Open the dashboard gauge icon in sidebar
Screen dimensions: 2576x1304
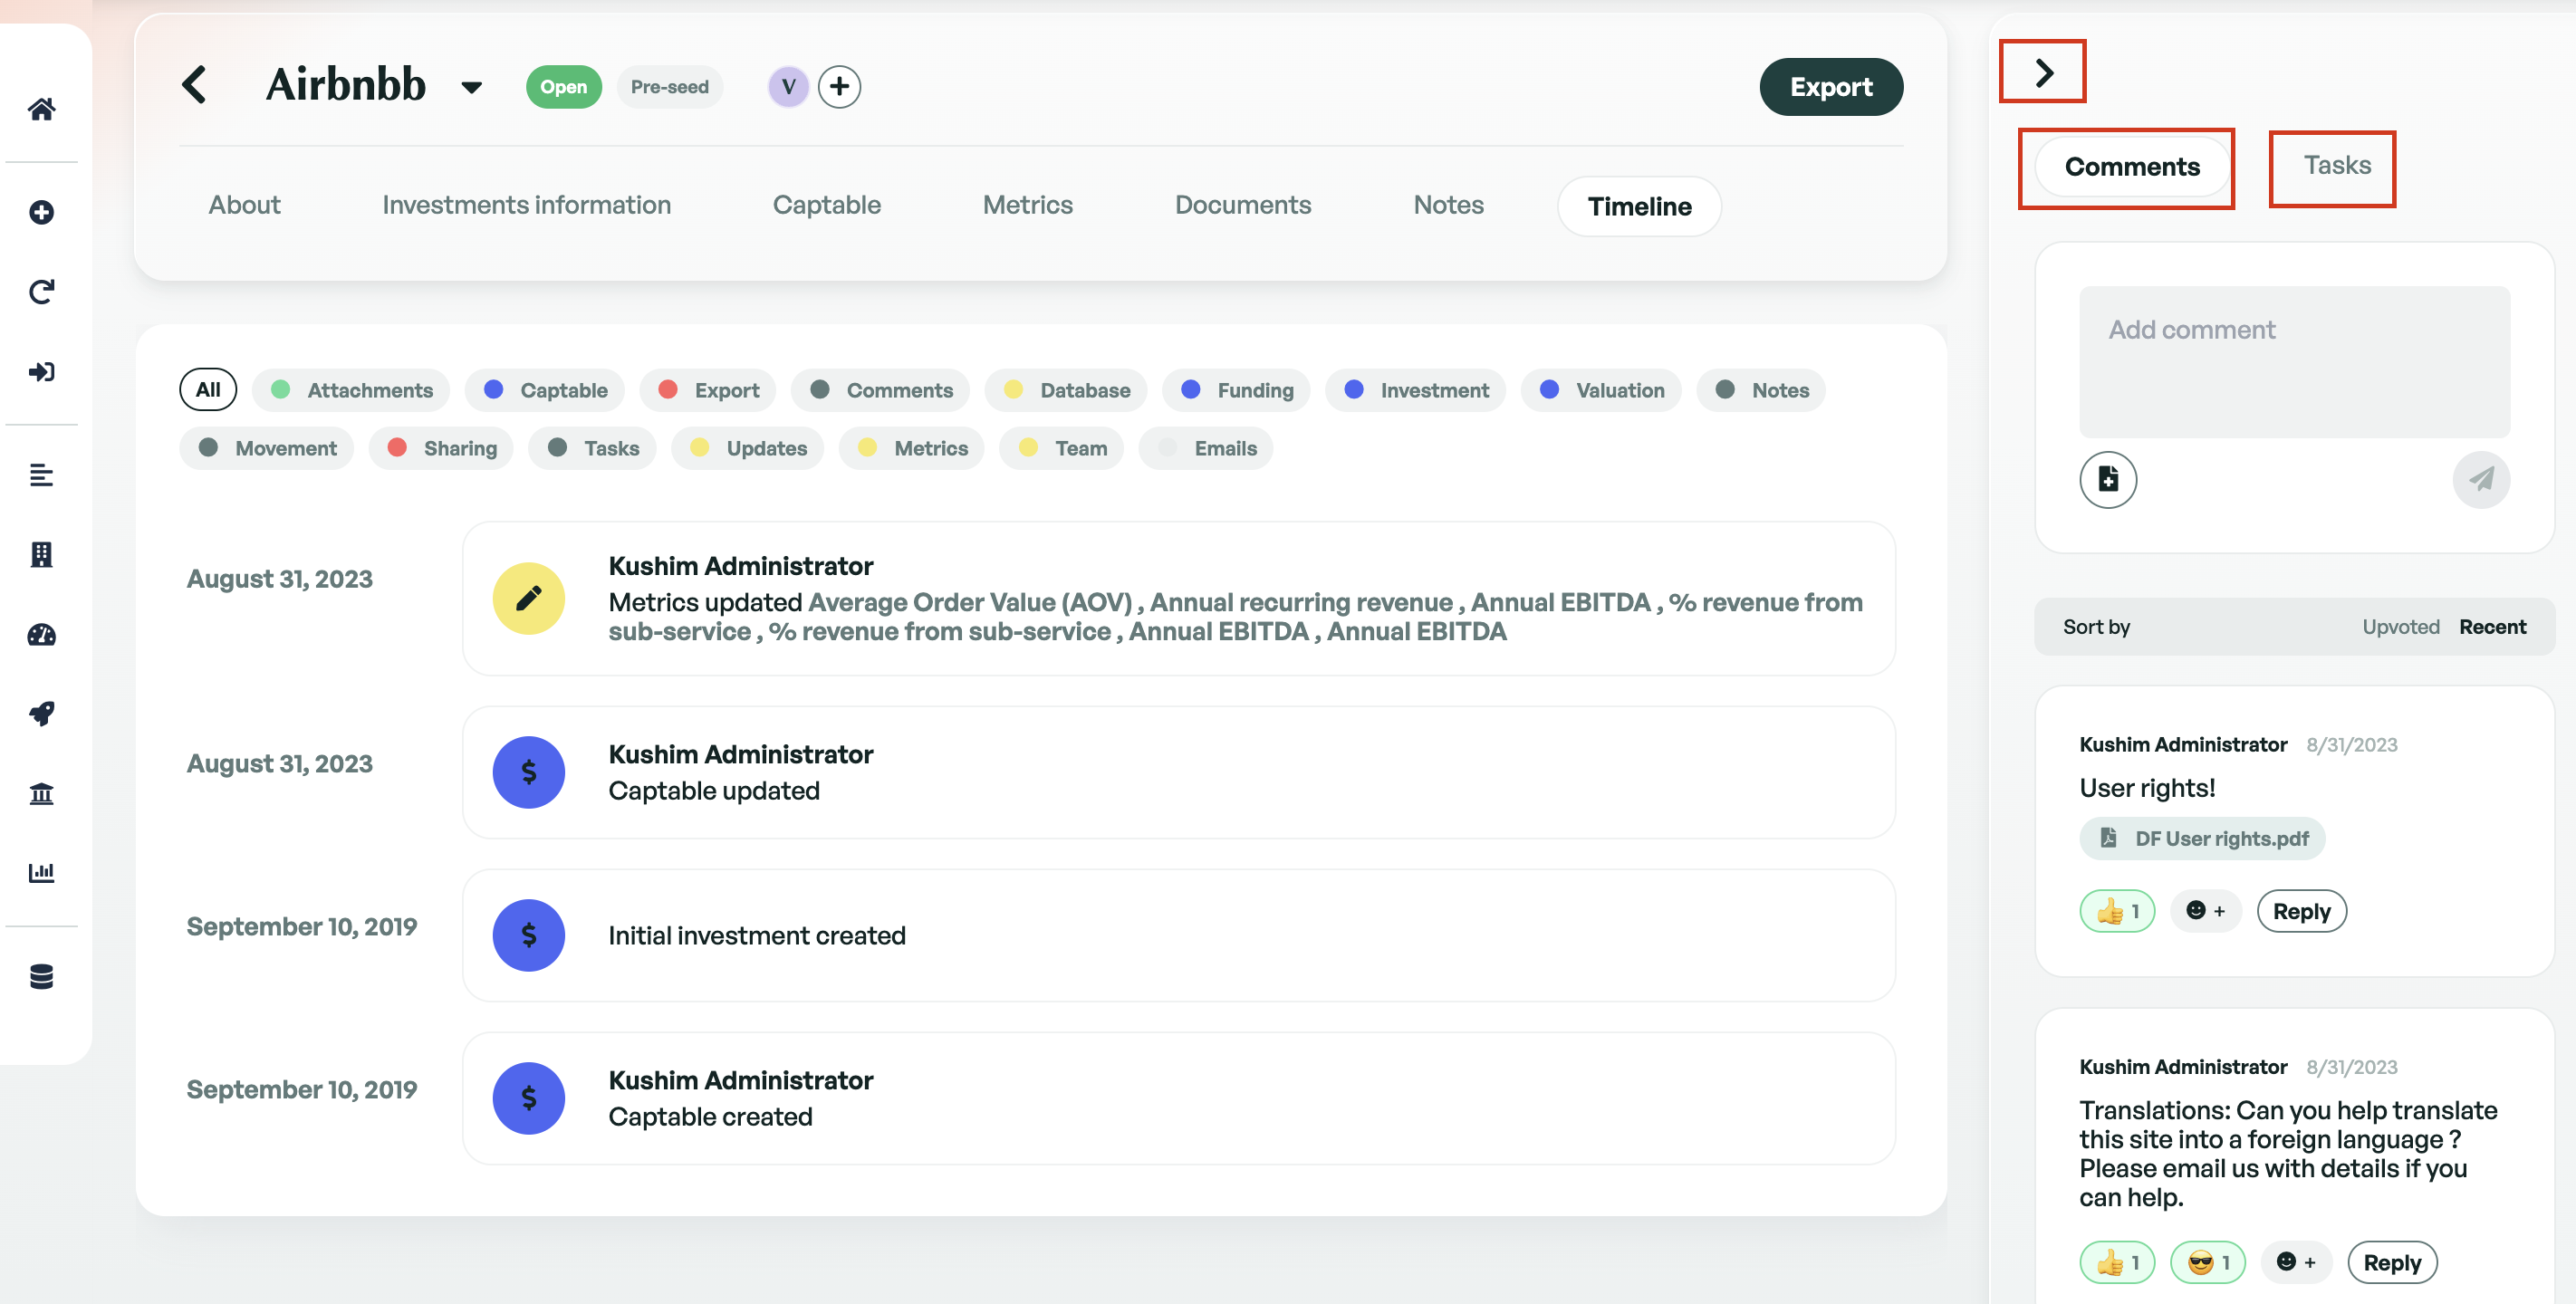tap(41, 635)
